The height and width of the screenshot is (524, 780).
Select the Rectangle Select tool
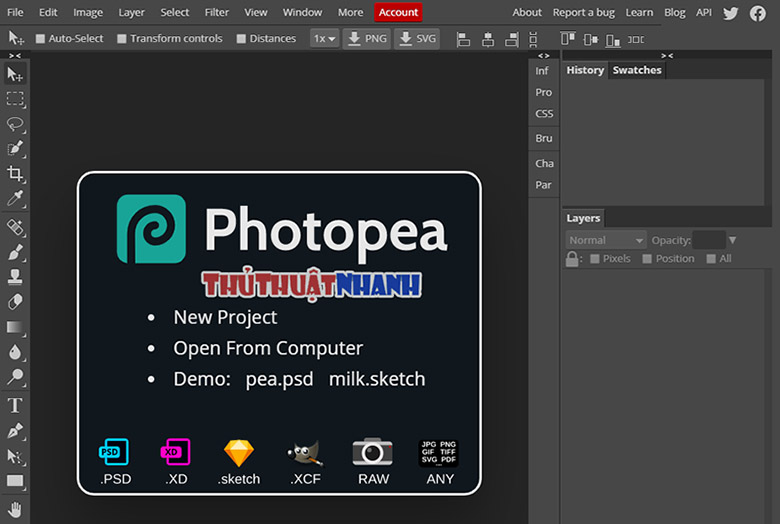[x=15, y=99]
